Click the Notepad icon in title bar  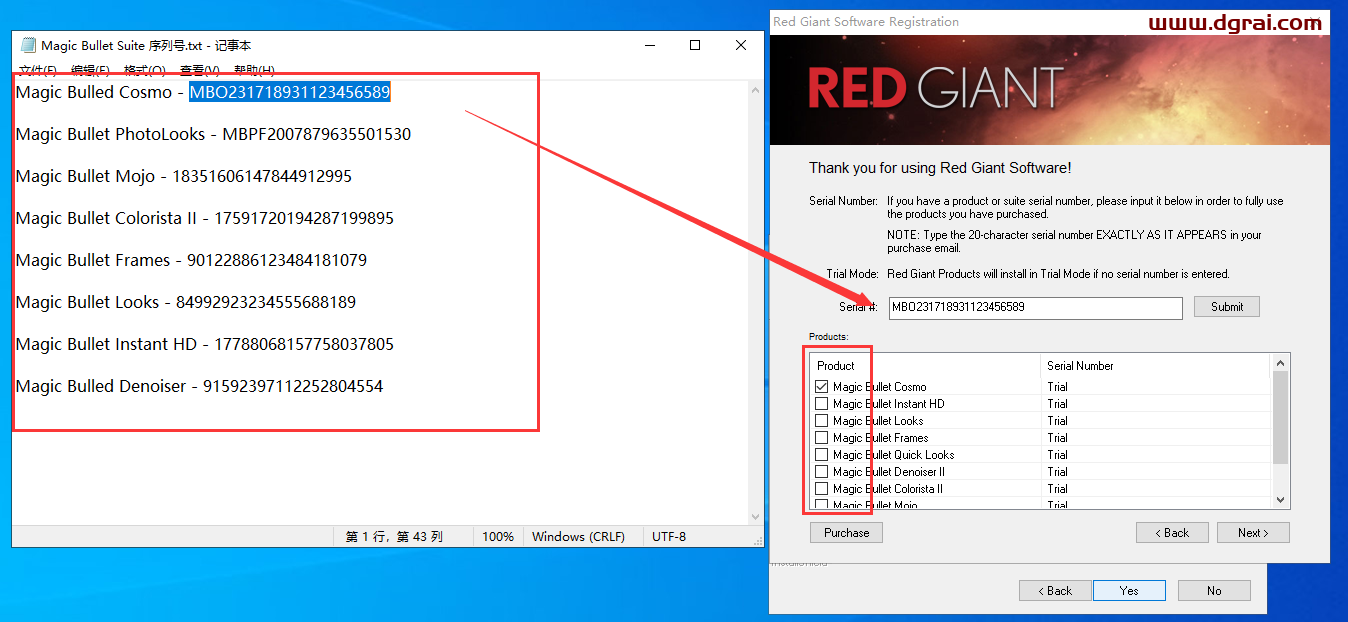pos(28,45)
